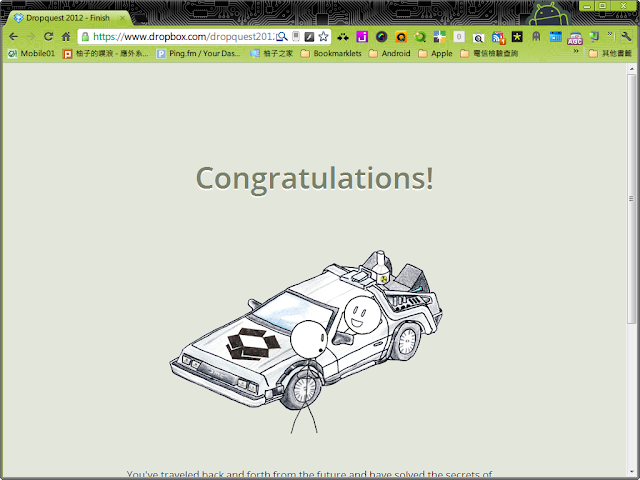Click the Congratulations! heading

click(x=315, y=178)
